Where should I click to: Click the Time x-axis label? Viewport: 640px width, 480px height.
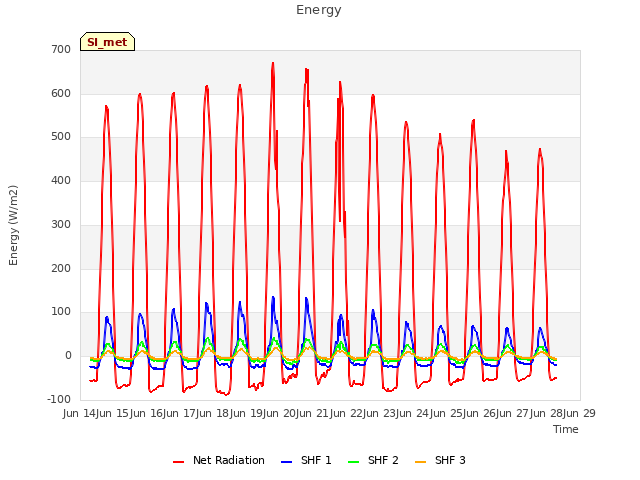click(x=566, y=429)
